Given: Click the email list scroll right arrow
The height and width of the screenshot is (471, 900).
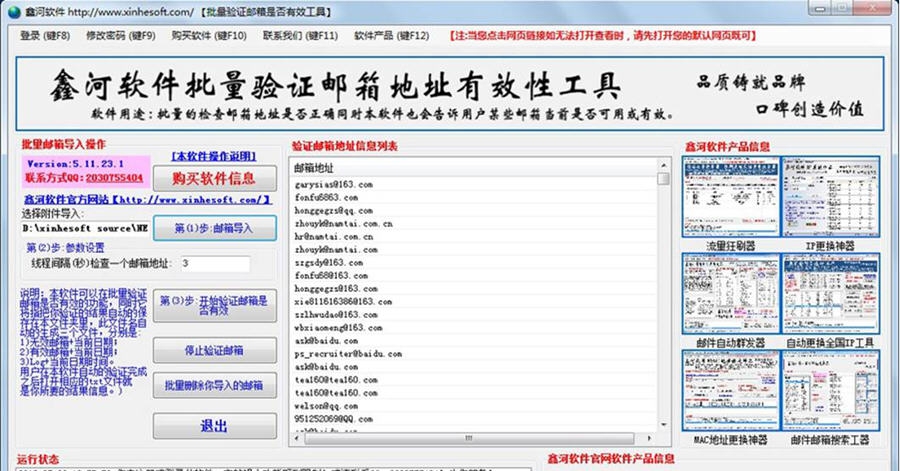Looking at the screenshot, I should tap(649, 438).
